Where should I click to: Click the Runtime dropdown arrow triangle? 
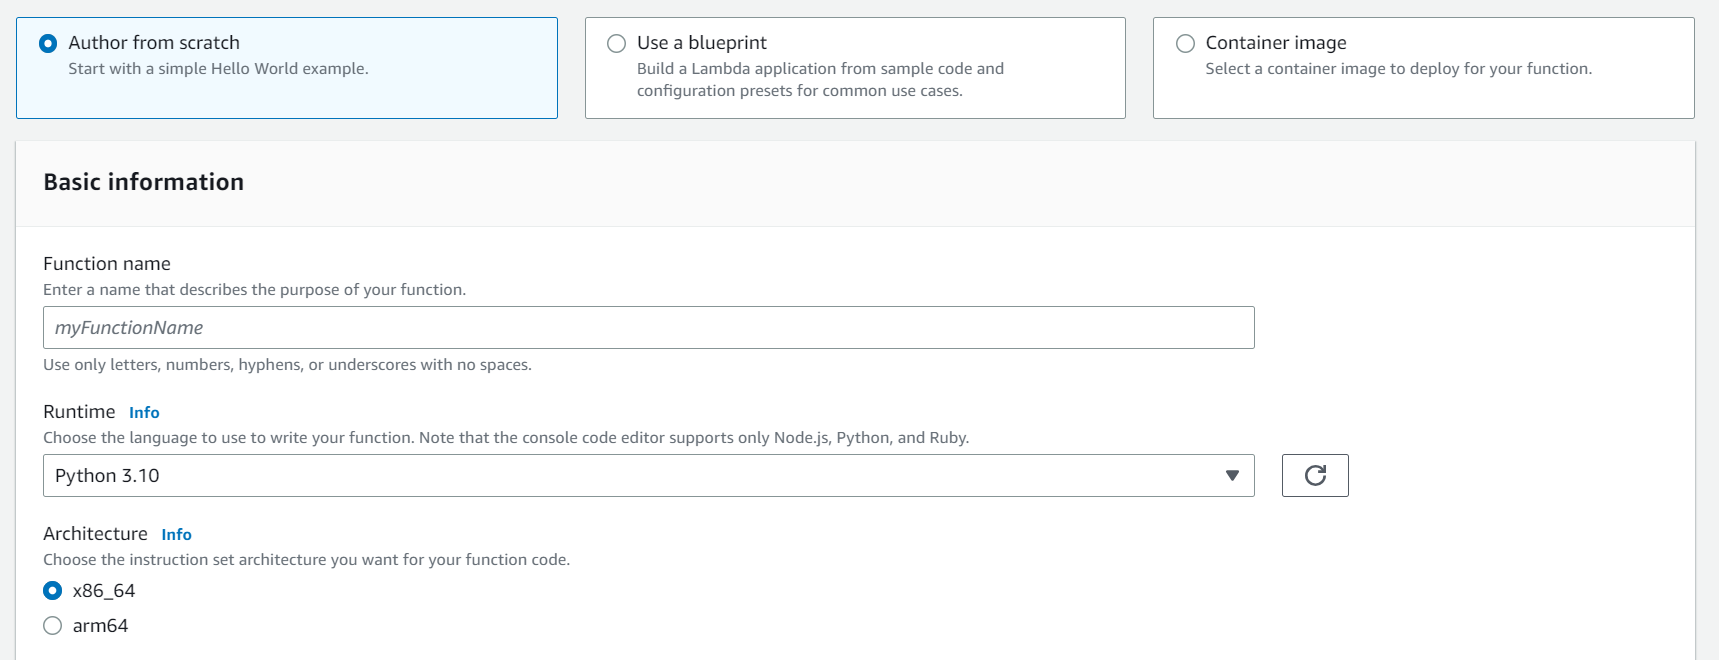(x=1232, y=476)
